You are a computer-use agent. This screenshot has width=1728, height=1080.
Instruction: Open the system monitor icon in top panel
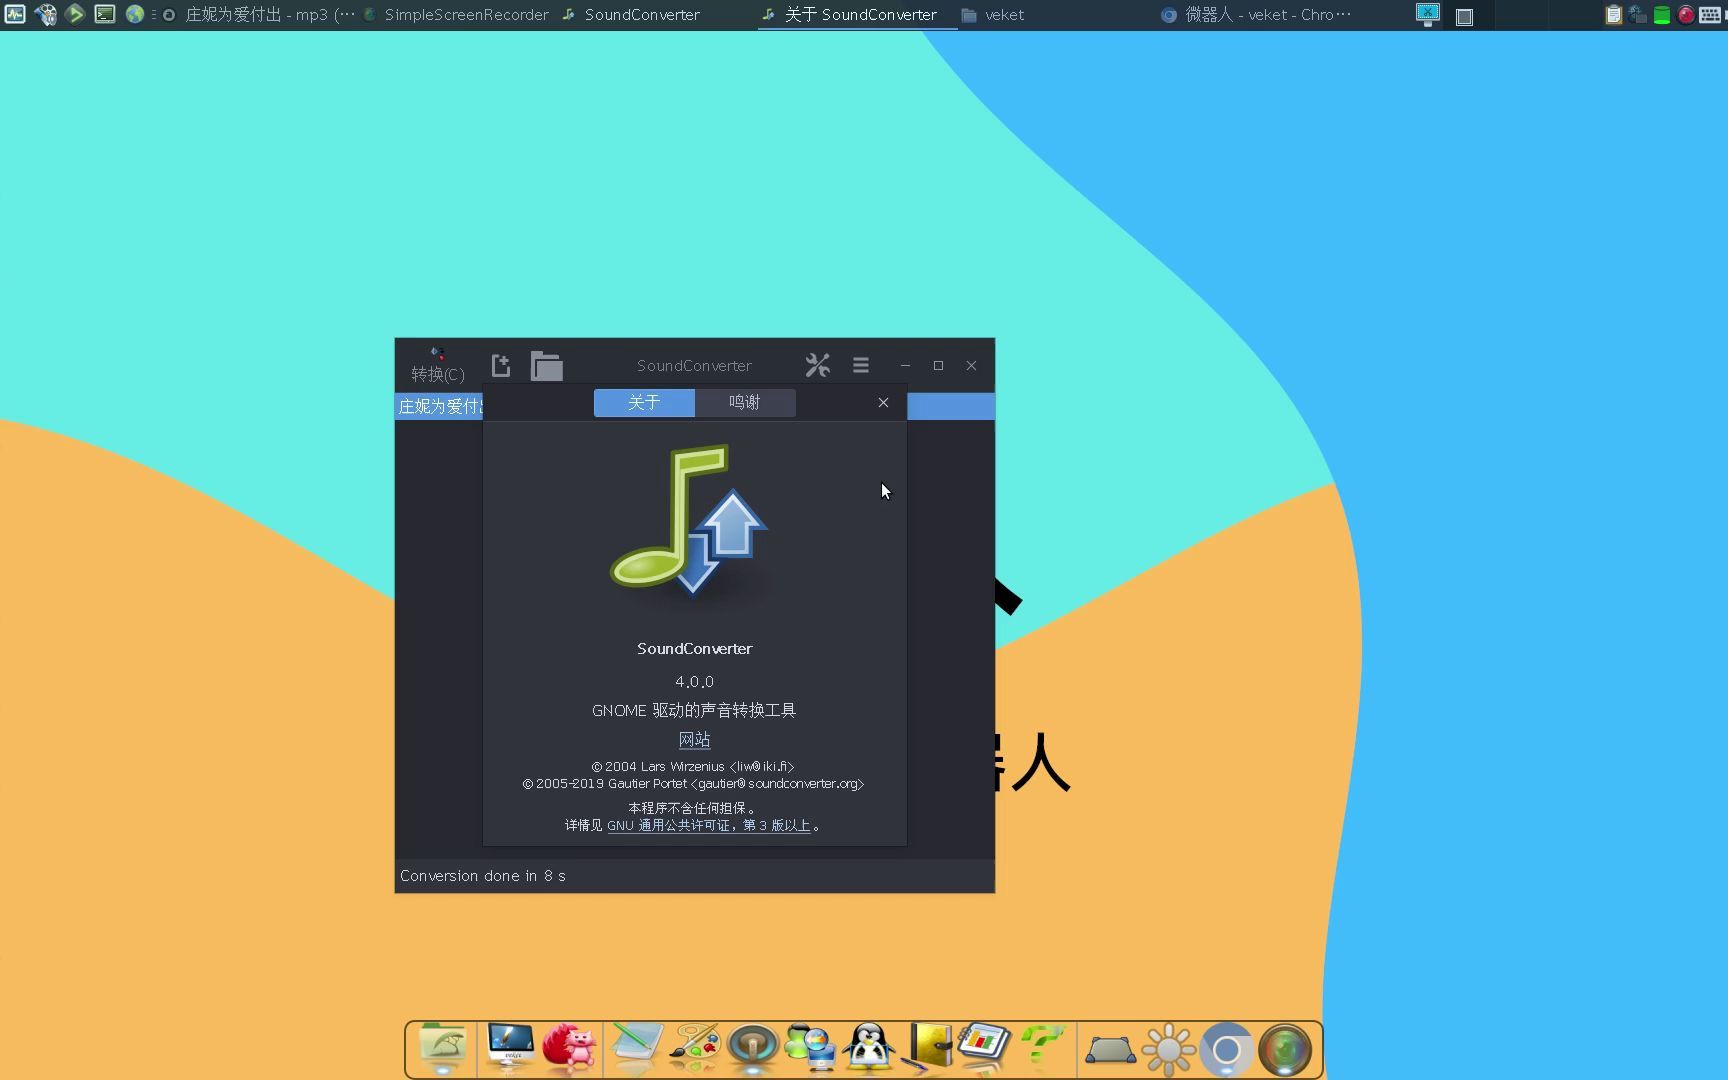[x=14, y=14]
